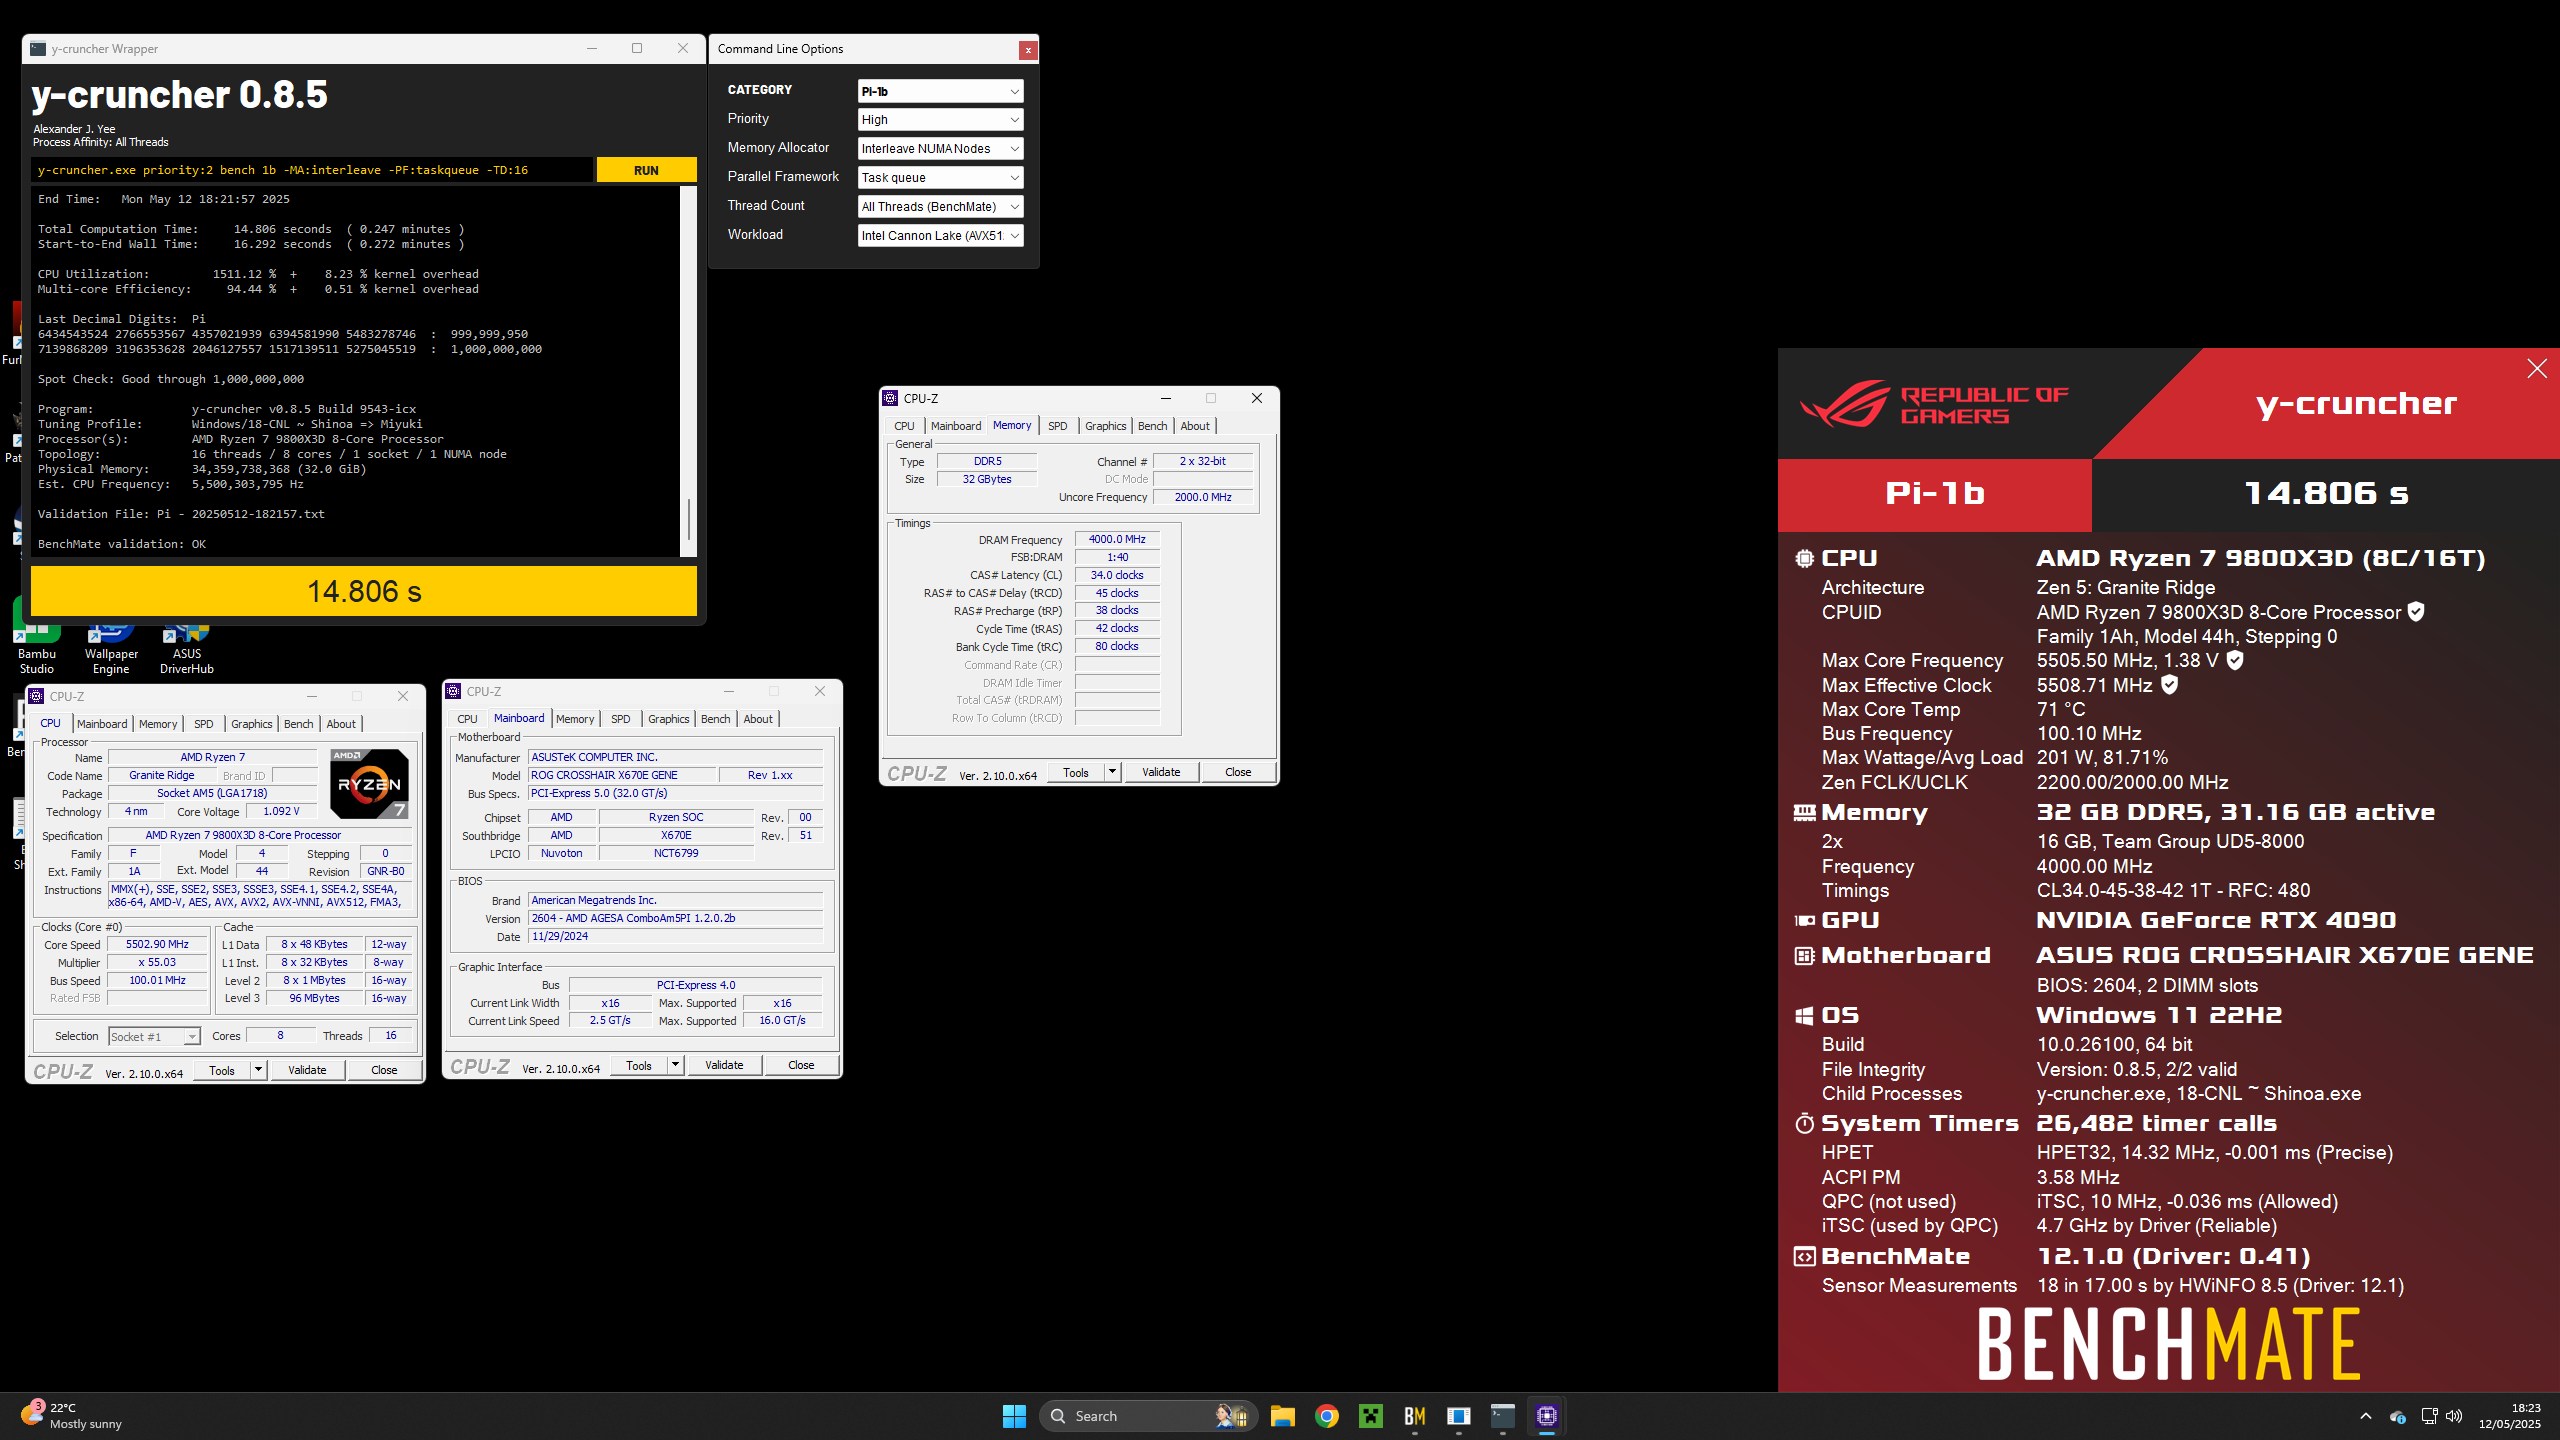
Task: Click the yellow RUN button in y-cruncher Wrapper
Action: [x=646, y=170]
